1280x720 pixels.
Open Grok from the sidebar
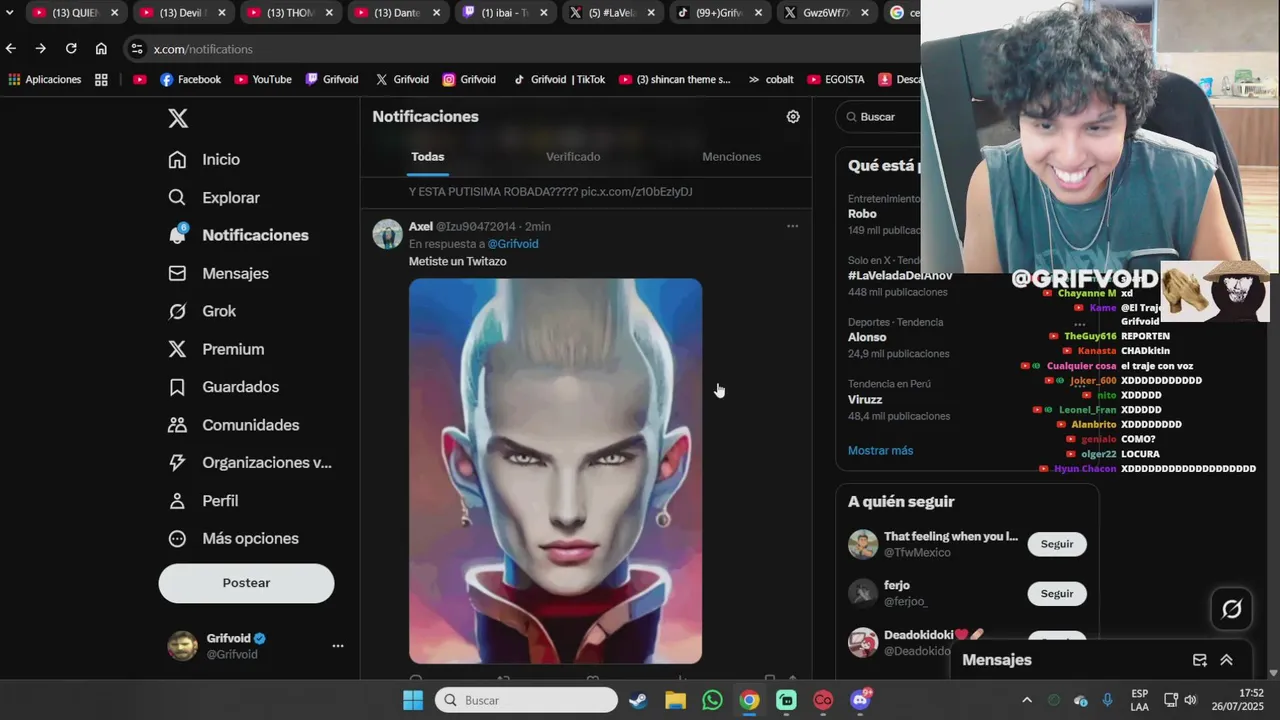point(202,311)
